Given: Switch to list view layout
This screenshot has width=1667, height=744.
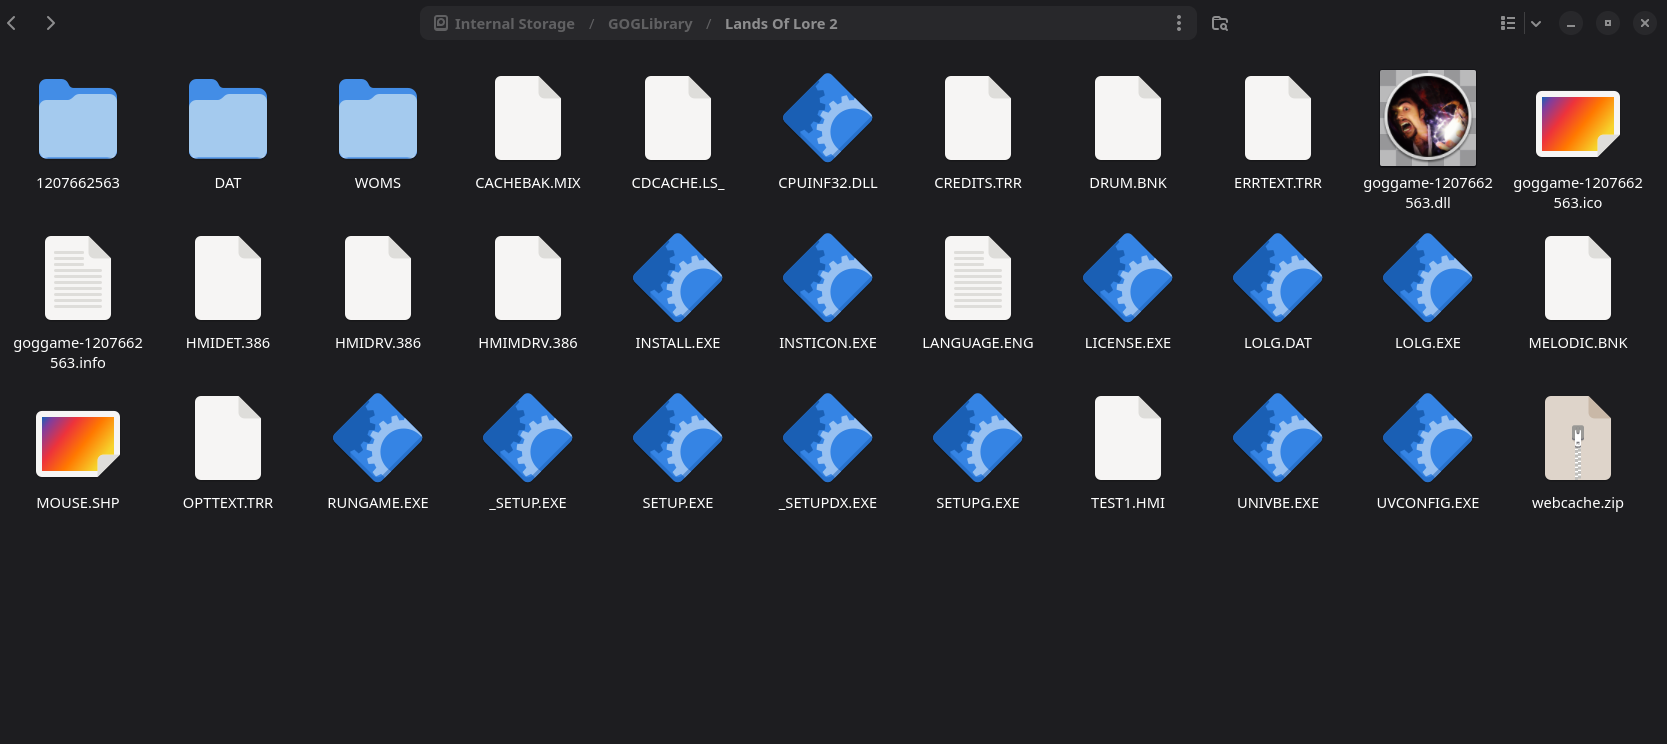Looking at the screenshot, I should 1508,23.
